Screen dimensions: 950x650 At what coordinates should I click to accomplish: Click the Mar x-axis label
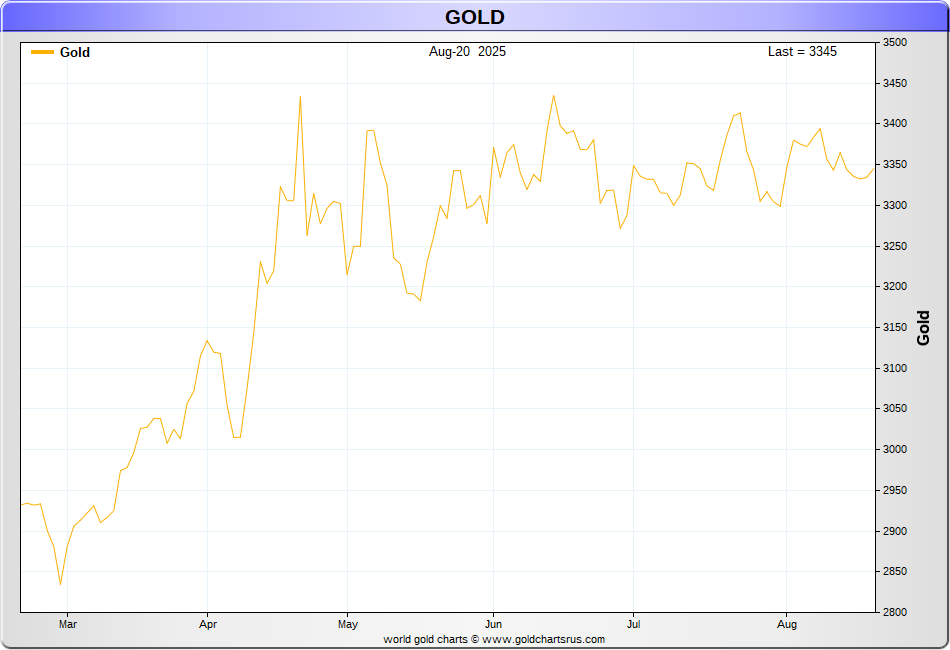point(68,624)
